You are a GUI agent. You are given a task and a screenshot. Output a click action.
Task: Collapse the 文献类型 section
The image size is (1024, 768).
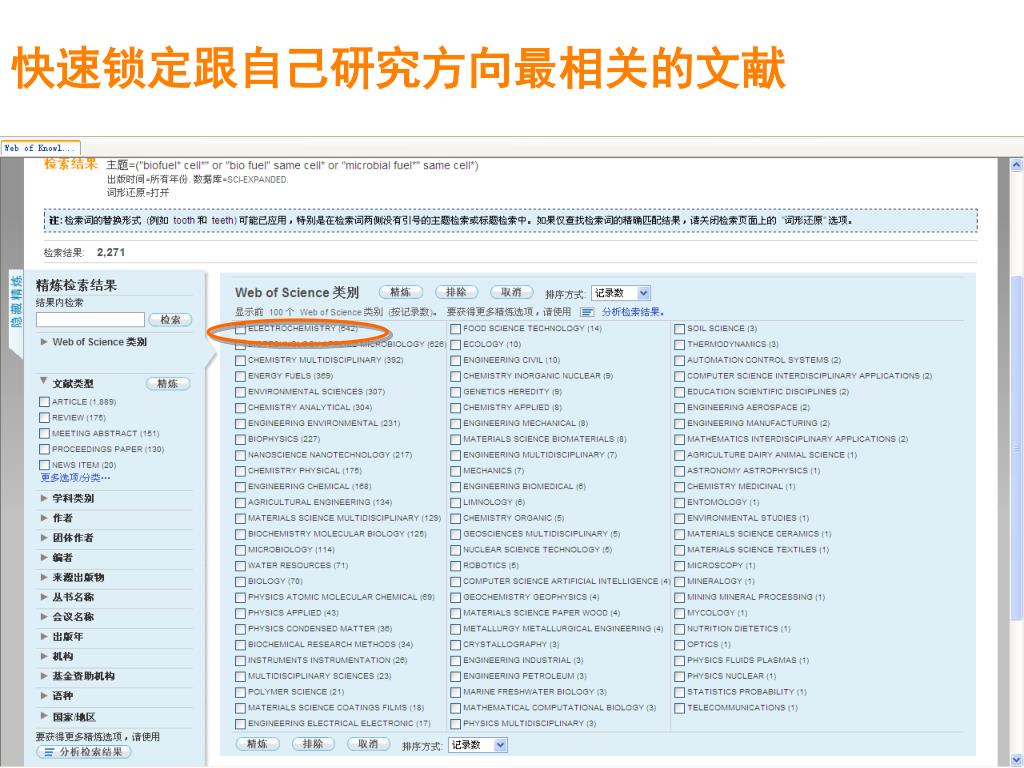(44, 381)
